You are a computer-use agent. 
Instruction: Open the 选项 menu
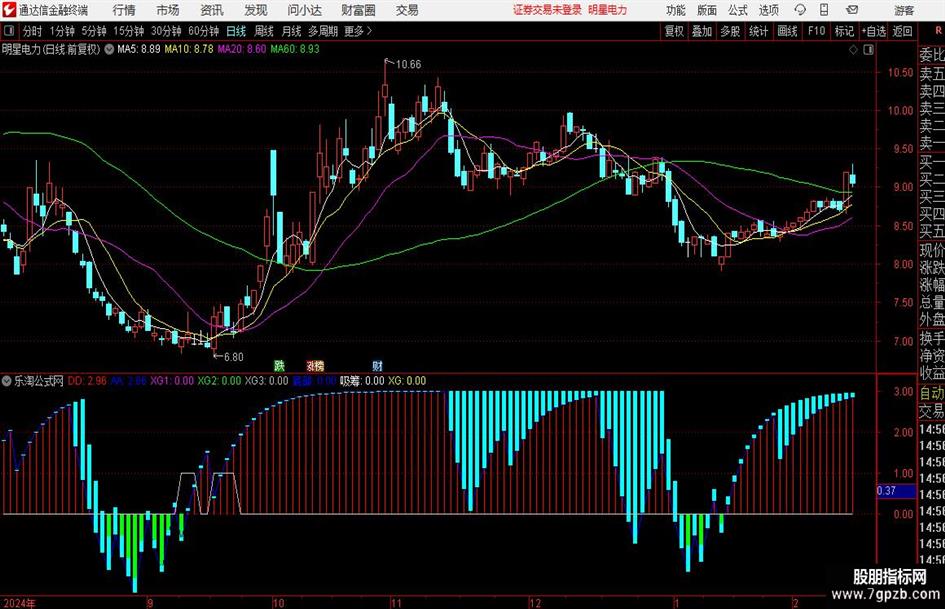point(768,10)
